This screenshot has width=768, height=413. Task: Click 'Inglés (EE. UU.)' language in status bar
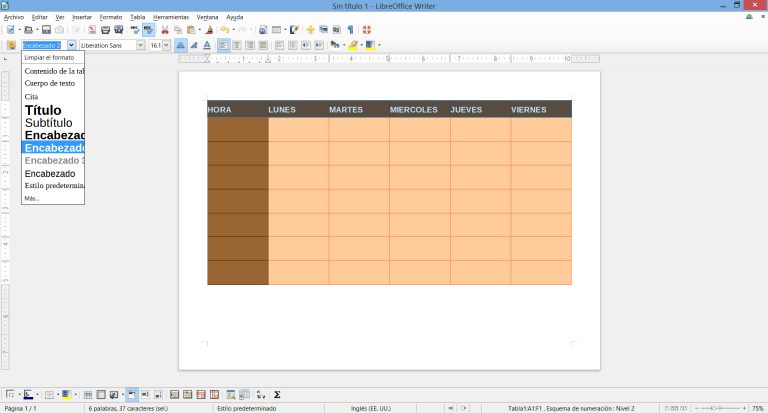(370, 408)
